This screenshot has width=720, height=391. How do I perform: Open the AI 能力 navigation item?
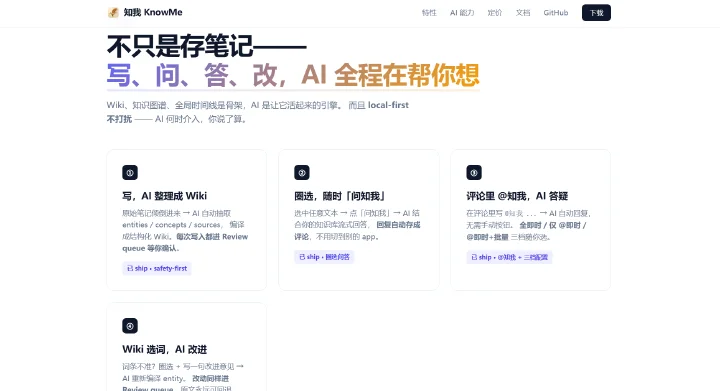coord(462,13)
